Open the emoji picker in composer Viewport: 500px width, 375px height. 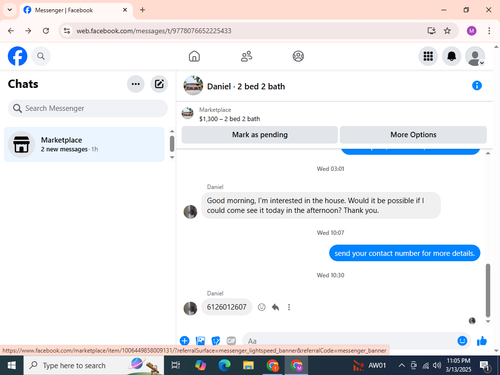(x=462, y=341)
